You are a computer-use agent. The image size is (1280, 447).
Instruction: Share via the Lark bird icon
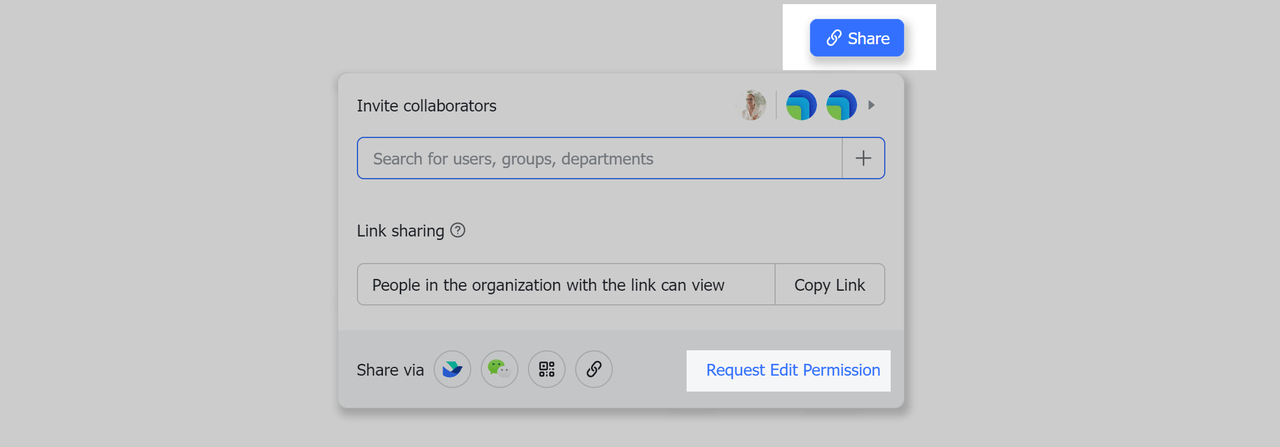click(452, 369)
